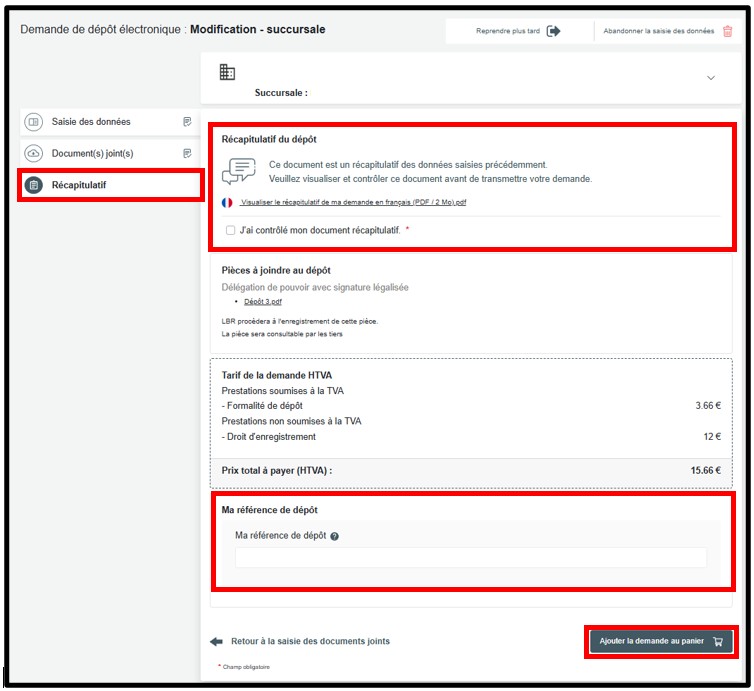
Task: Click the cloud upload icon for Document(s) joint(s)
Action: pos(34,154)
